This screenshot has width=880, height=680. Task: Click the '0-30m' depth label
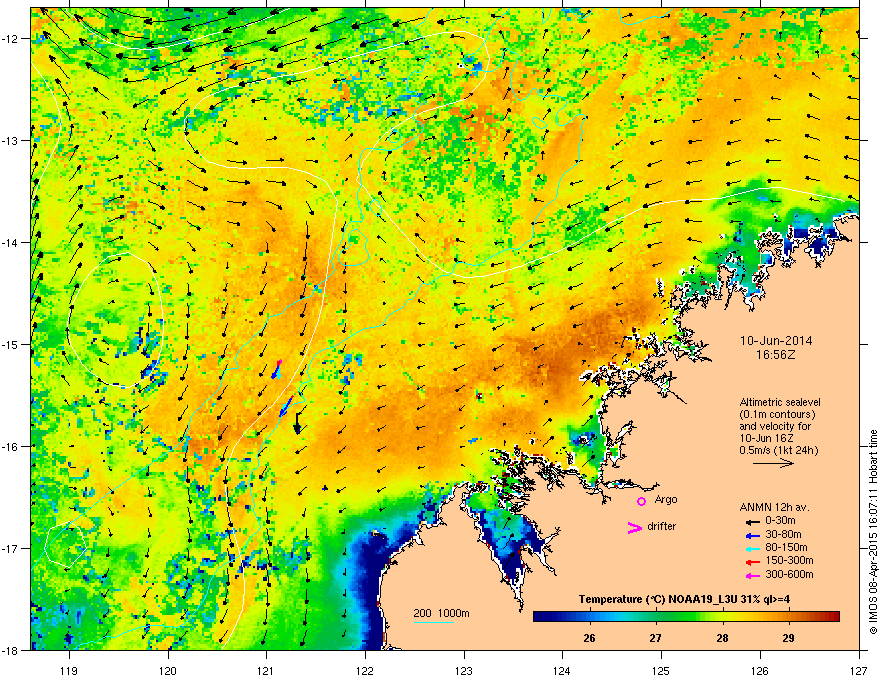(780, 521)
